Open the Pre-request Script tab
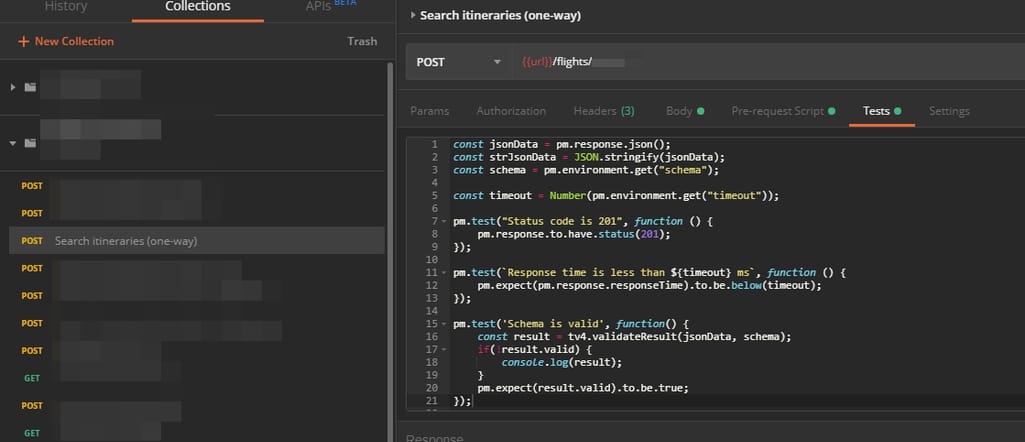This screenshot has width=1025, height=442. (783, 111)
